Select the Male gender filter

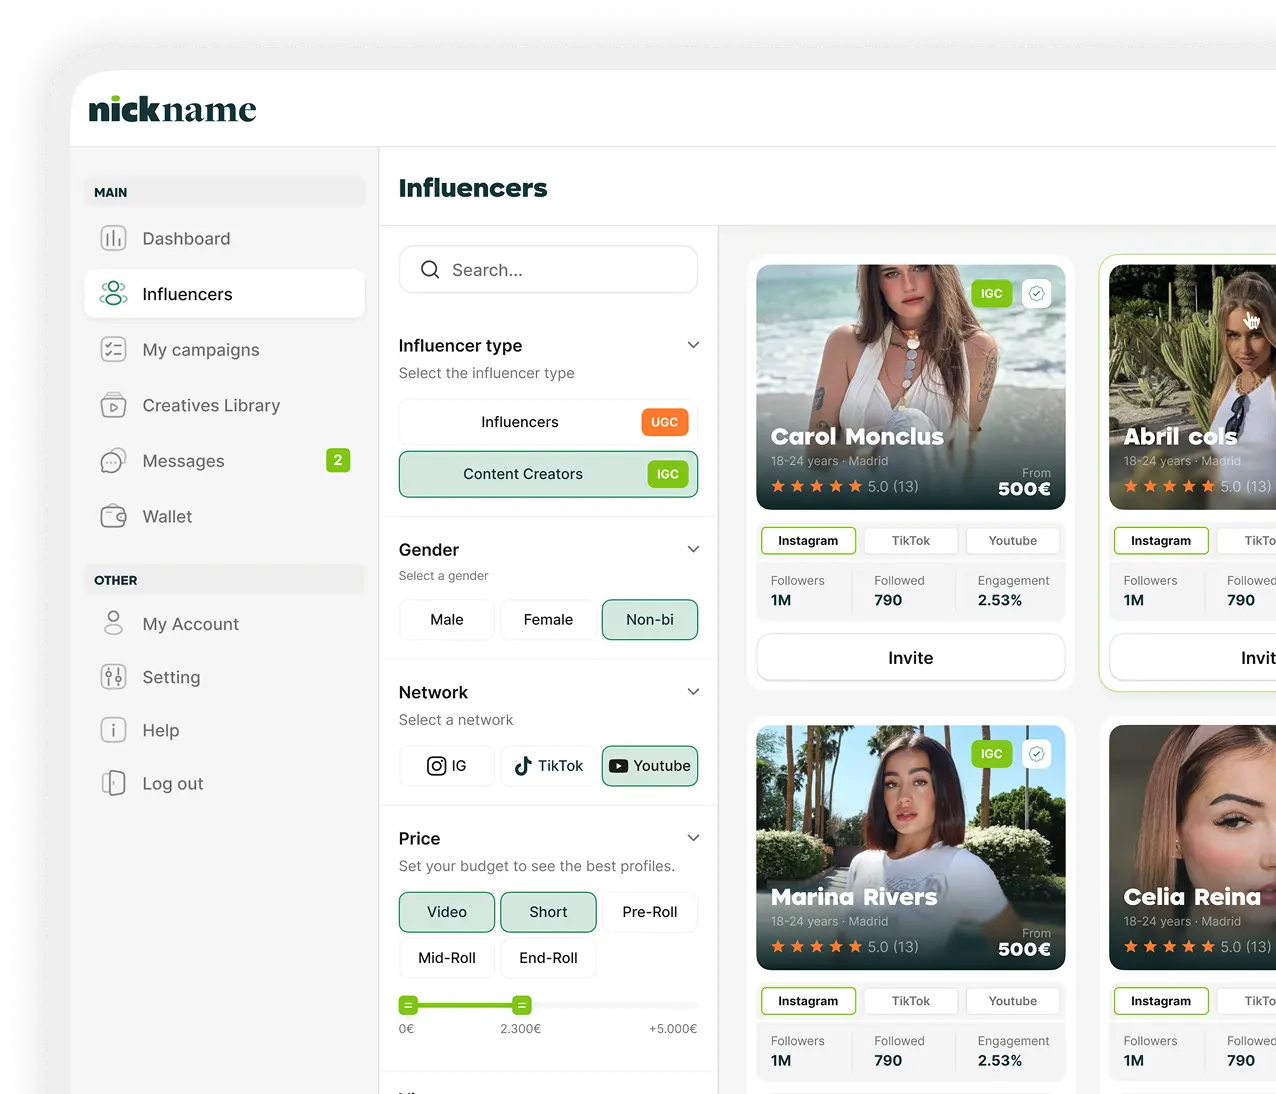[x=446, y=619]
